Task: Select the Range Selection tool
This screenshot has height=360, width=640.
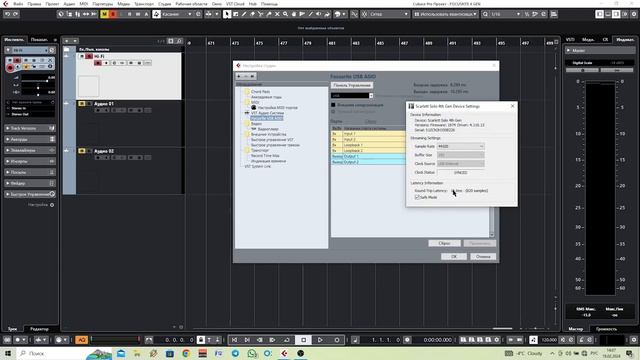Action: (x=236, y=14)
